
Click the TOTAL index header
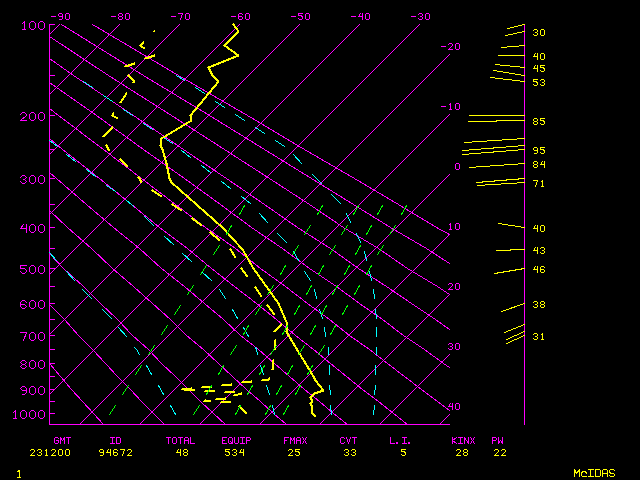180,440
